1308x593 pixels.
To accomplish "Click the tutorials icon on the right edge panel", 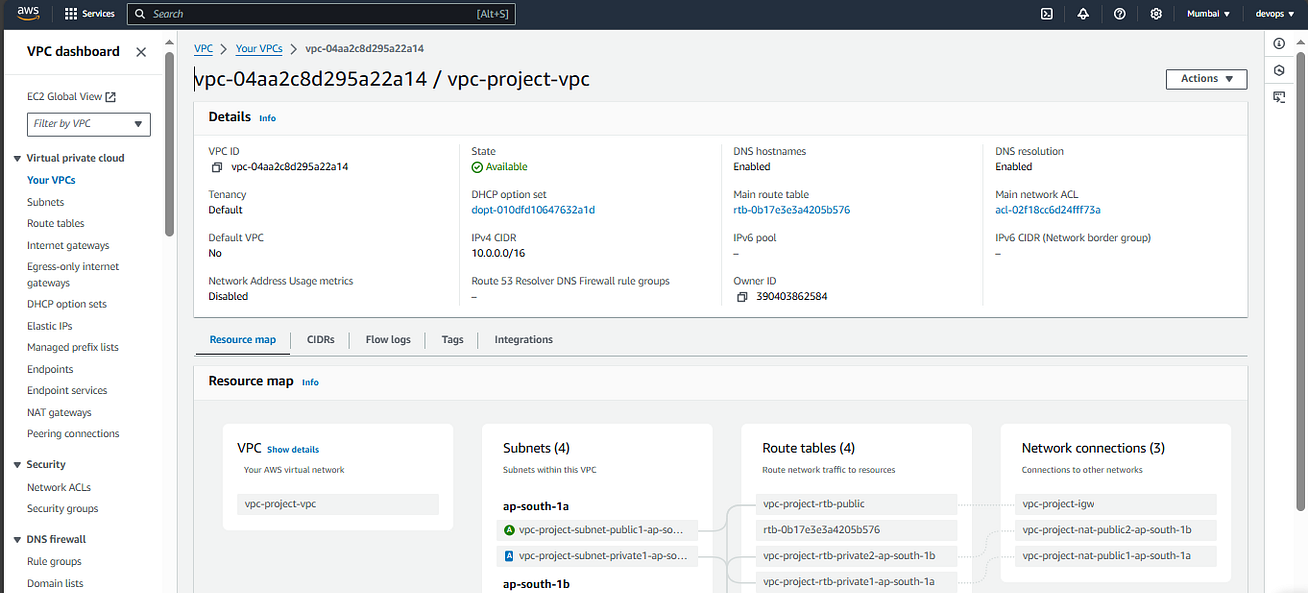I will 1279,96.
